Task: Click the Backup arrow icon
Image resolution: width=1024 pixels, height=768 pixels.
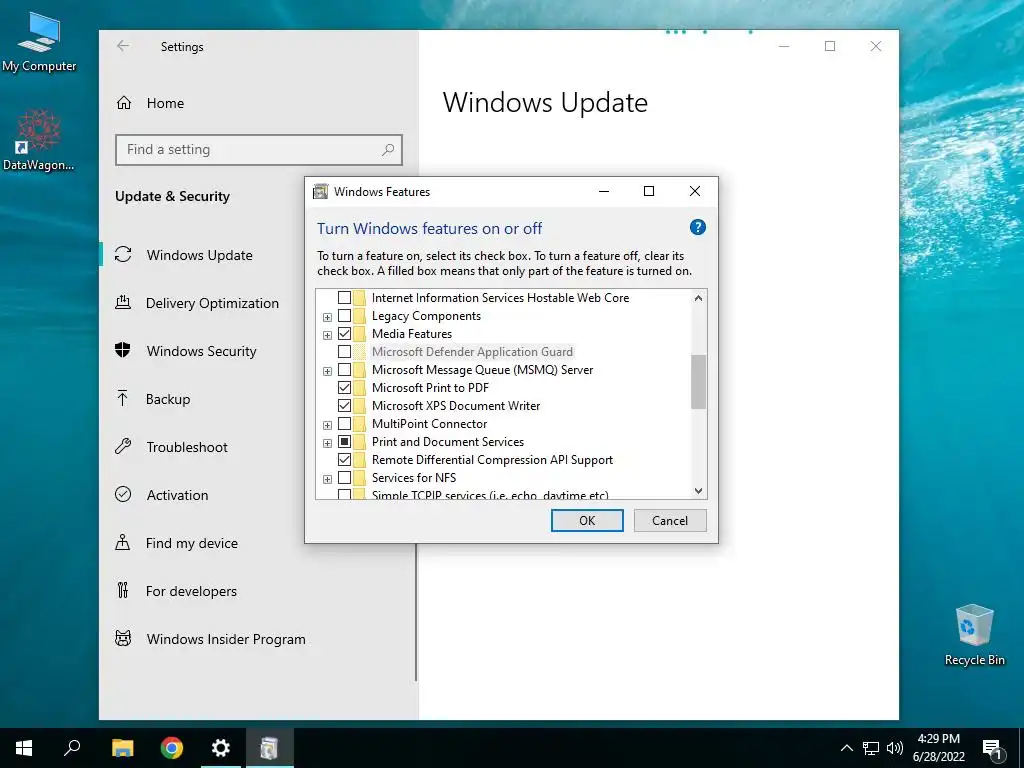Action: click(123, 398)
